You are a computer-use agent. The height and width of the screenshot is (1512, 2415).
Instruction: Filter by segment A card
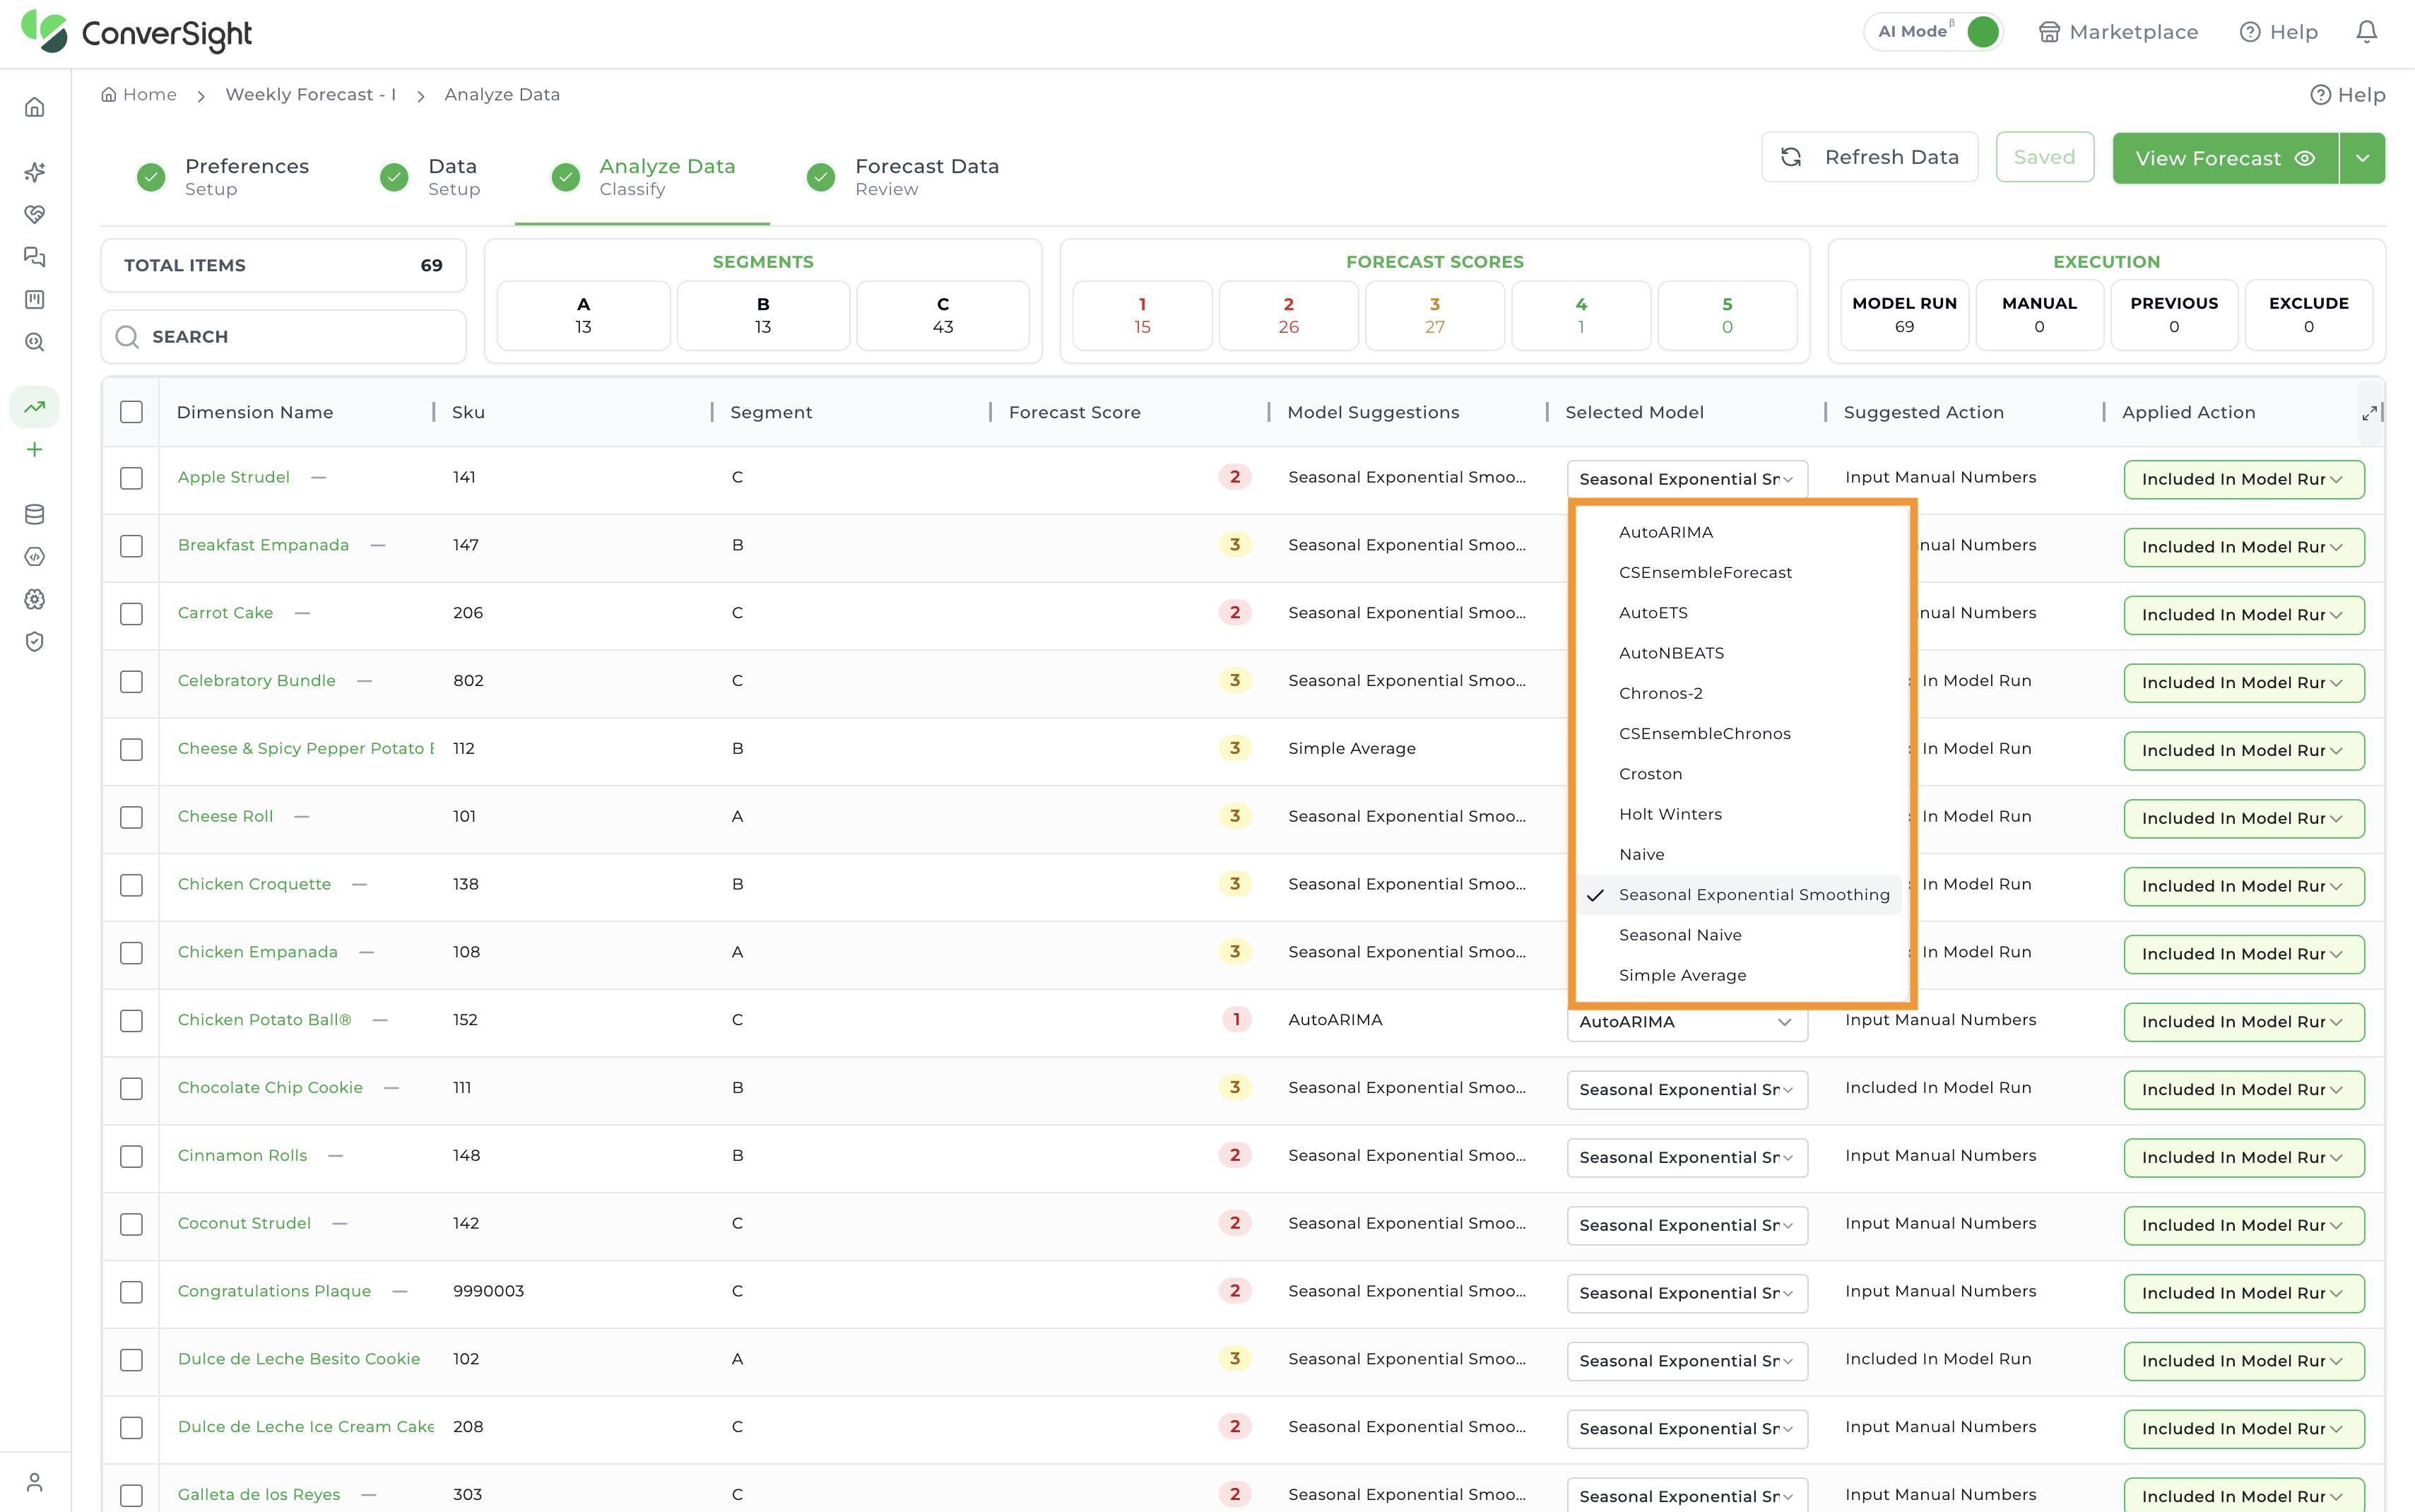pyautogui.click(x=583, y=315)
